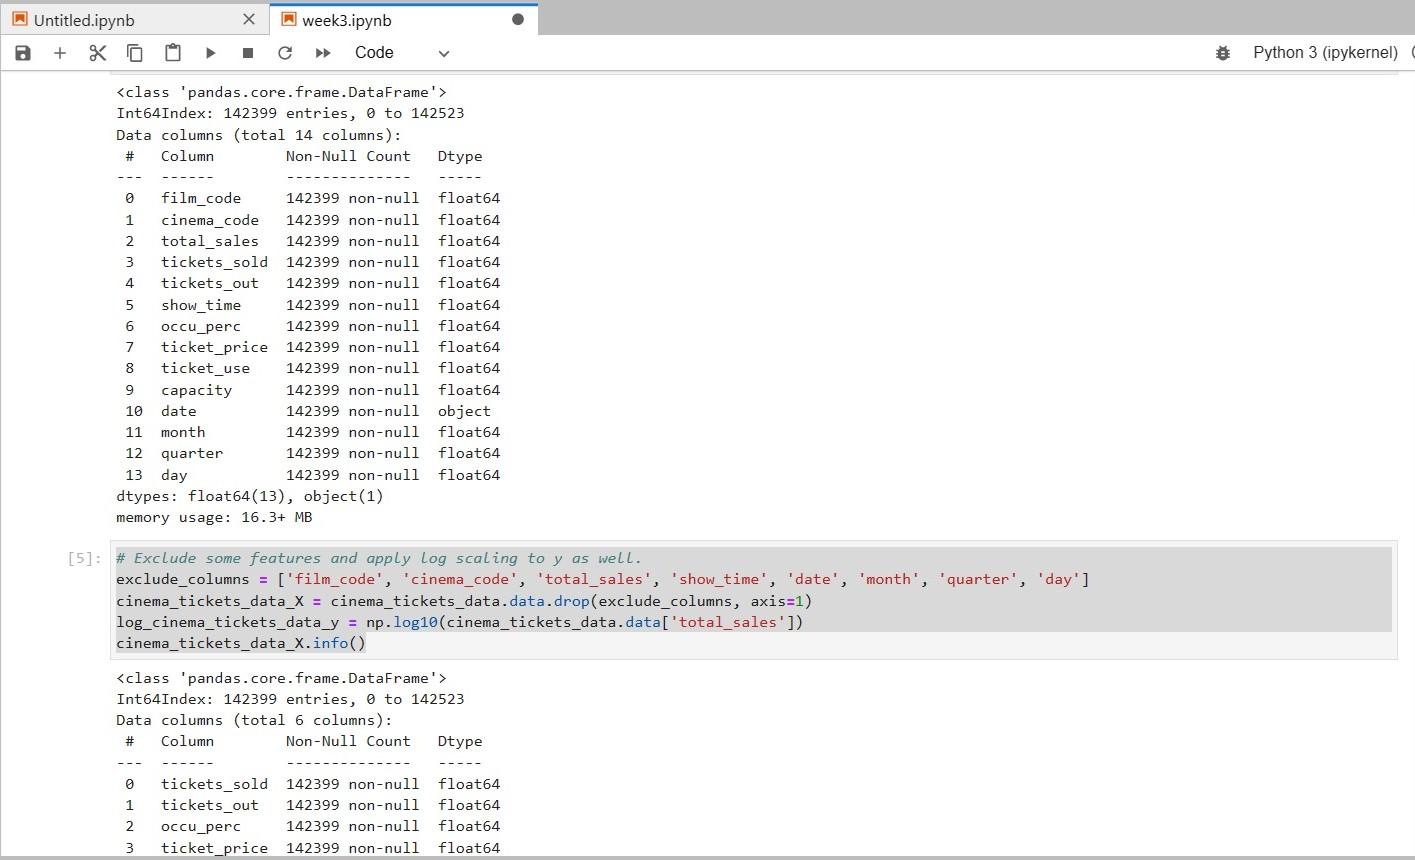
Task: Restart kernel and run all cells
Action: click(323, 53)
